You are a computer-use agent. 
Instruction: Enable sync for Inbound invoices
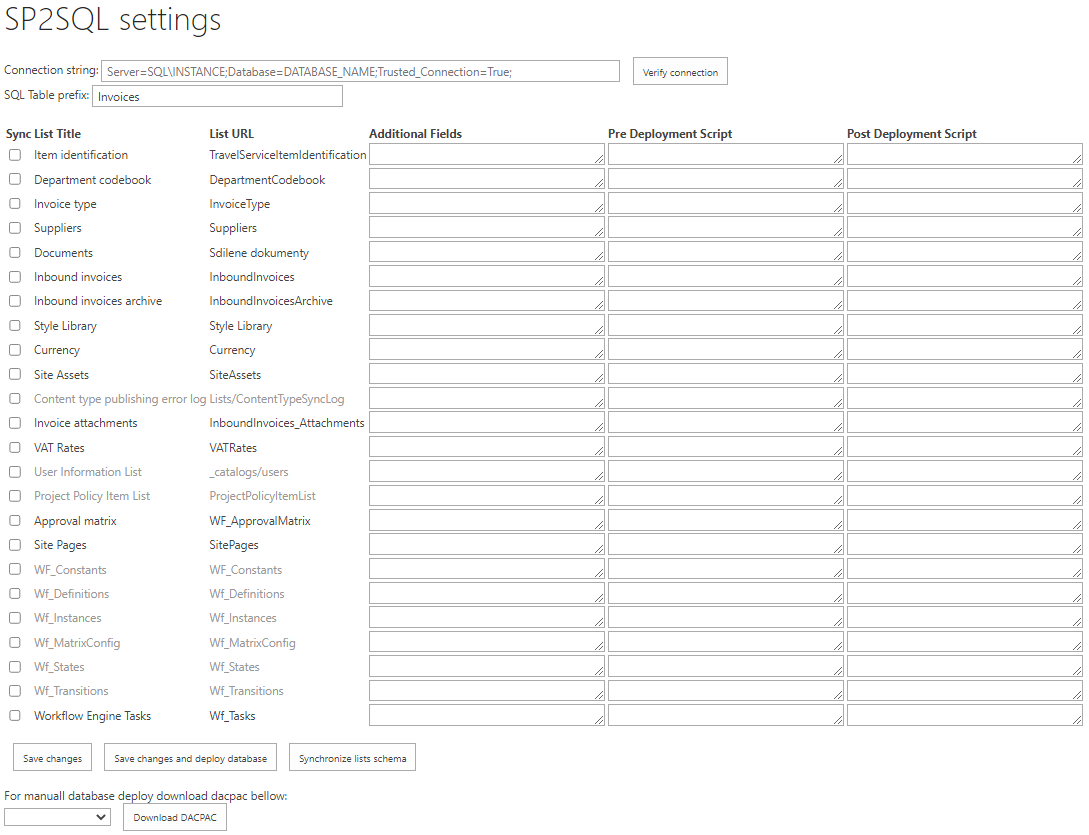pos(15,277)
